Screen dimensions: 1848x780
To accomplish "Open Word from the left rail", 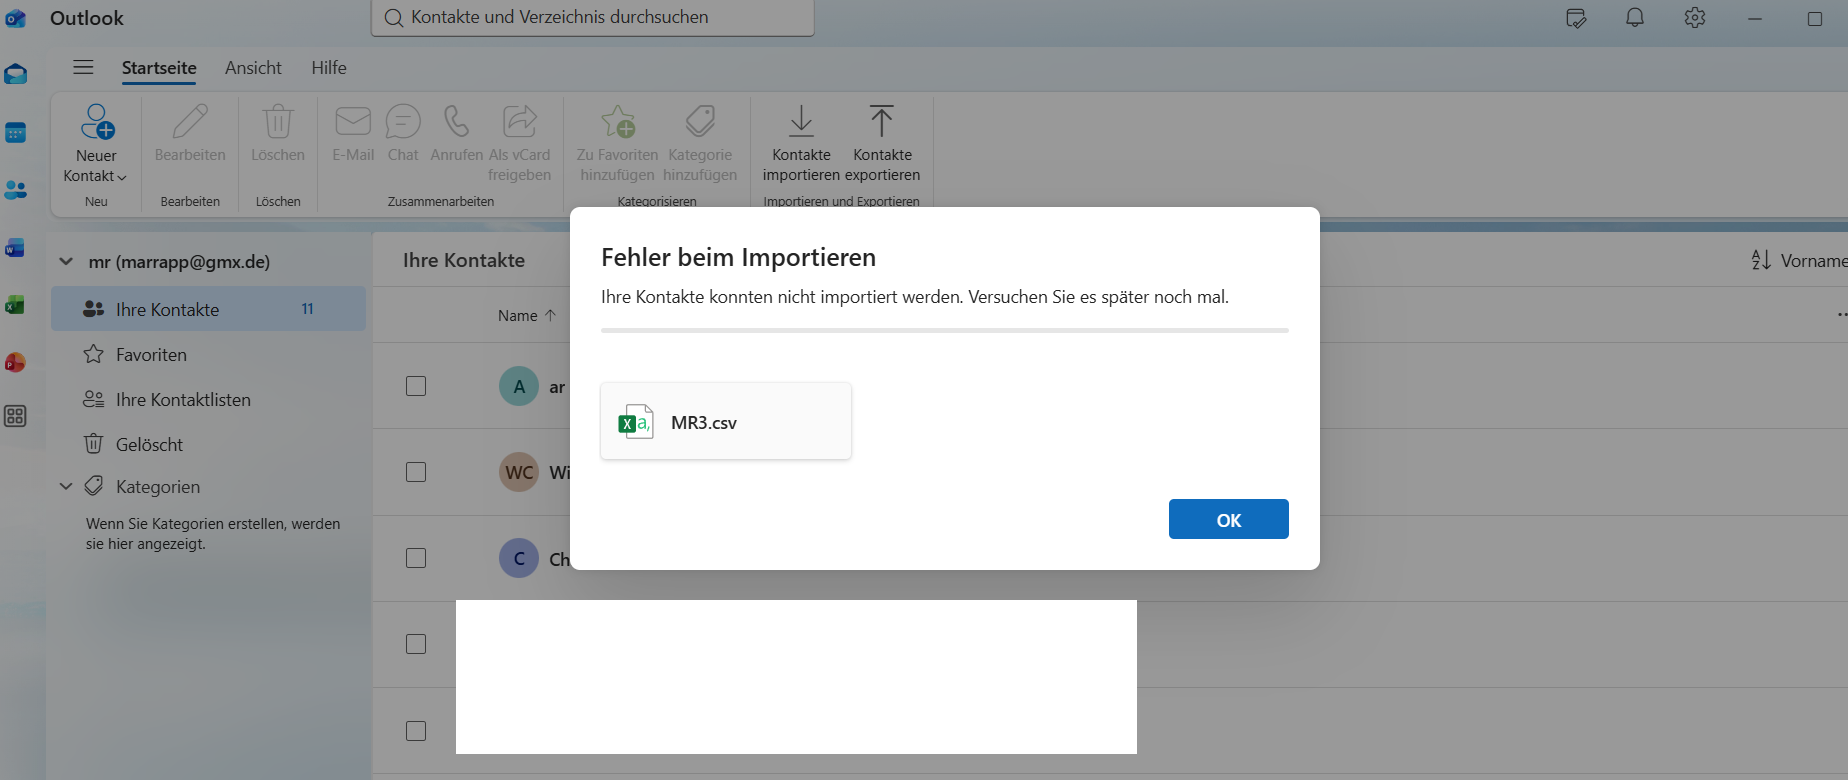I will click(x=15, y=248).
